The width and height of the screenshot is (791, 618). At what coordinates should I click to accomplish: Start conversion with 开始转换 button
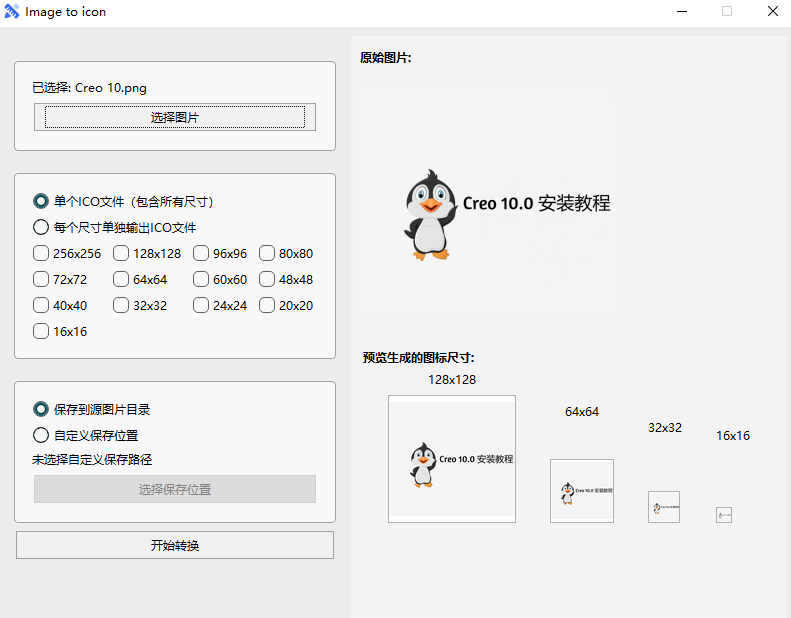coord(175,545)
